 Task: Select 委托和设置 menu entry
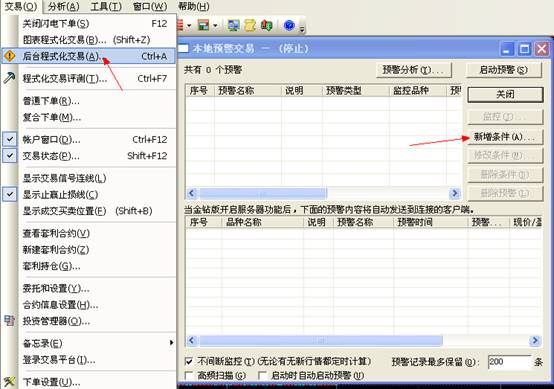pyautogui.click(x=88, y=288)
